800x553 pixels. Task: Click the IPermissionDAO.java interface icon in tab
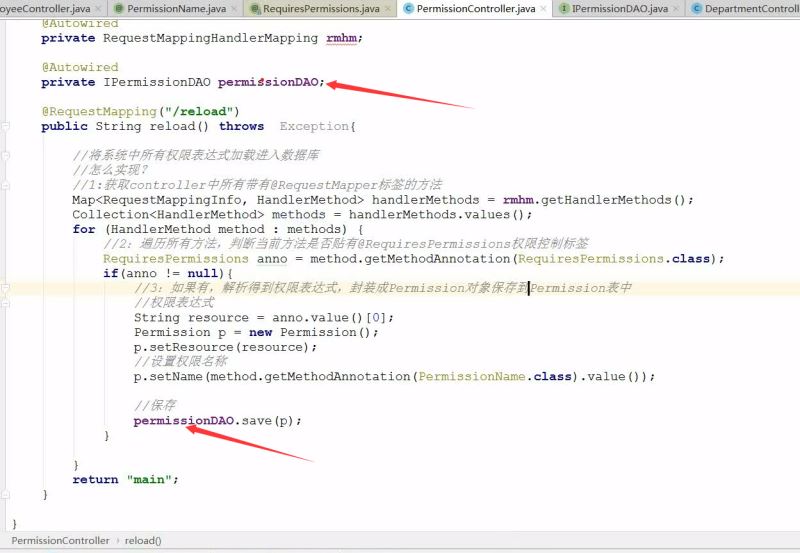tap(565, 9)
